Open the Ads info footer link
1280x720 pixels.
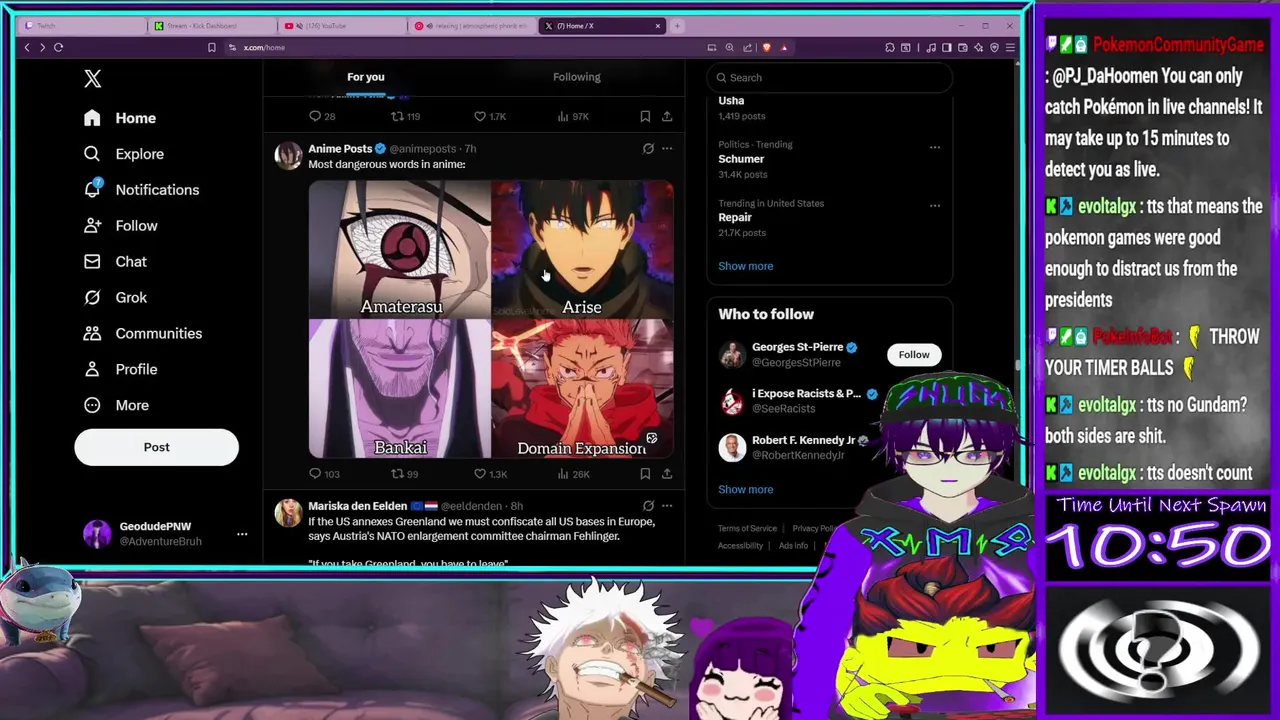[793, 546]
